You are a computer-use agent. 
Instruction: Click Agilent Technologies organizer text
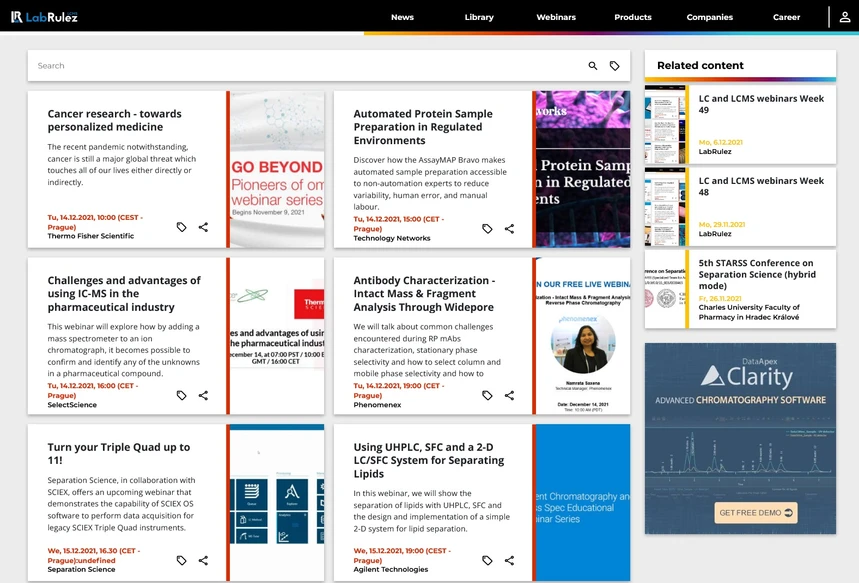(x=391, y=570)
